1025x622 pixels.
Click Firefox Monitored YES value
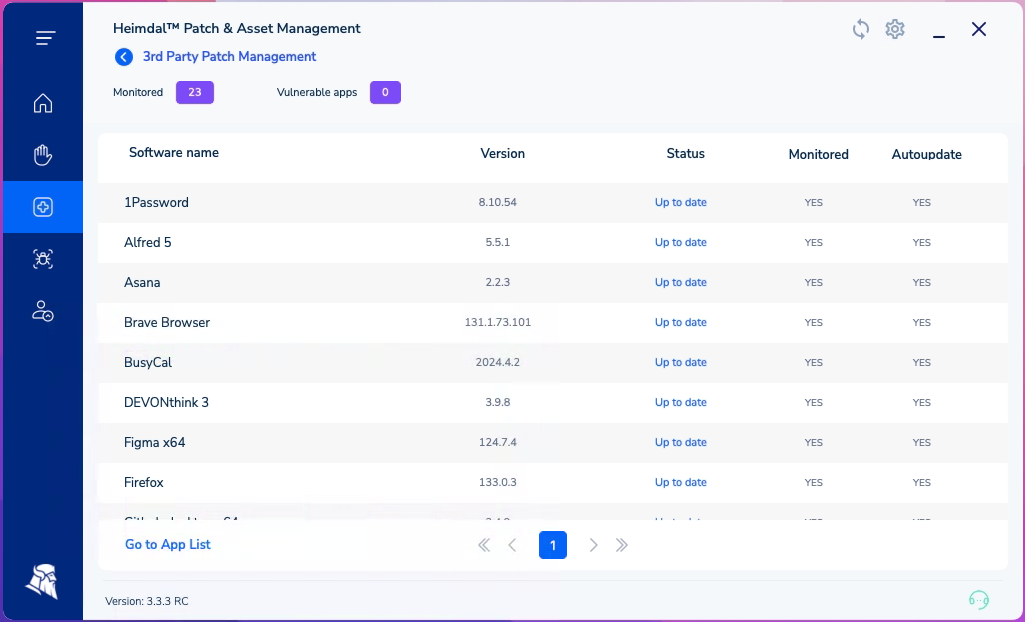coord(813,482)
